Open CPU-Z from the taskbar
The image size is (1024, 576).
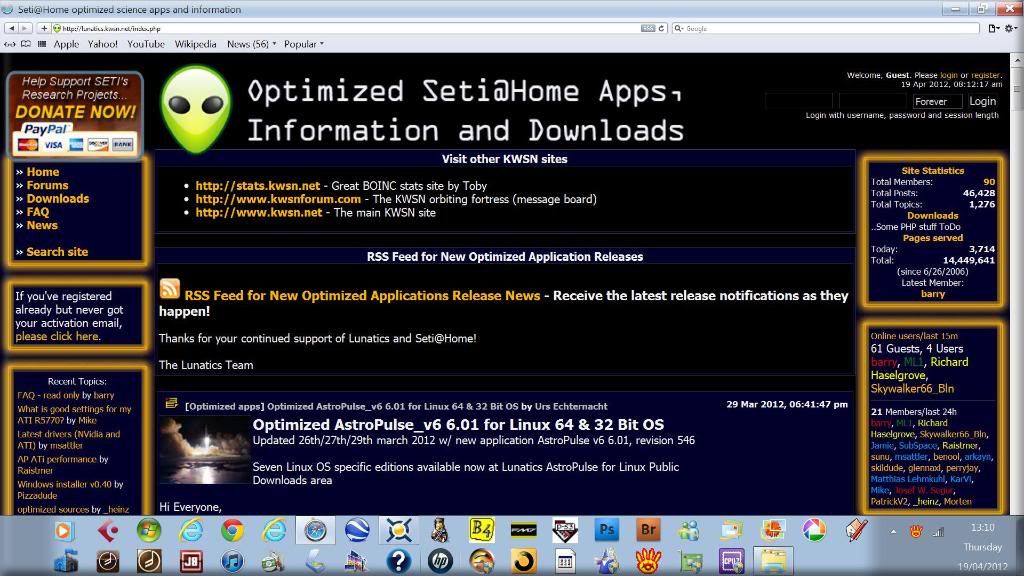coord(732,560)
